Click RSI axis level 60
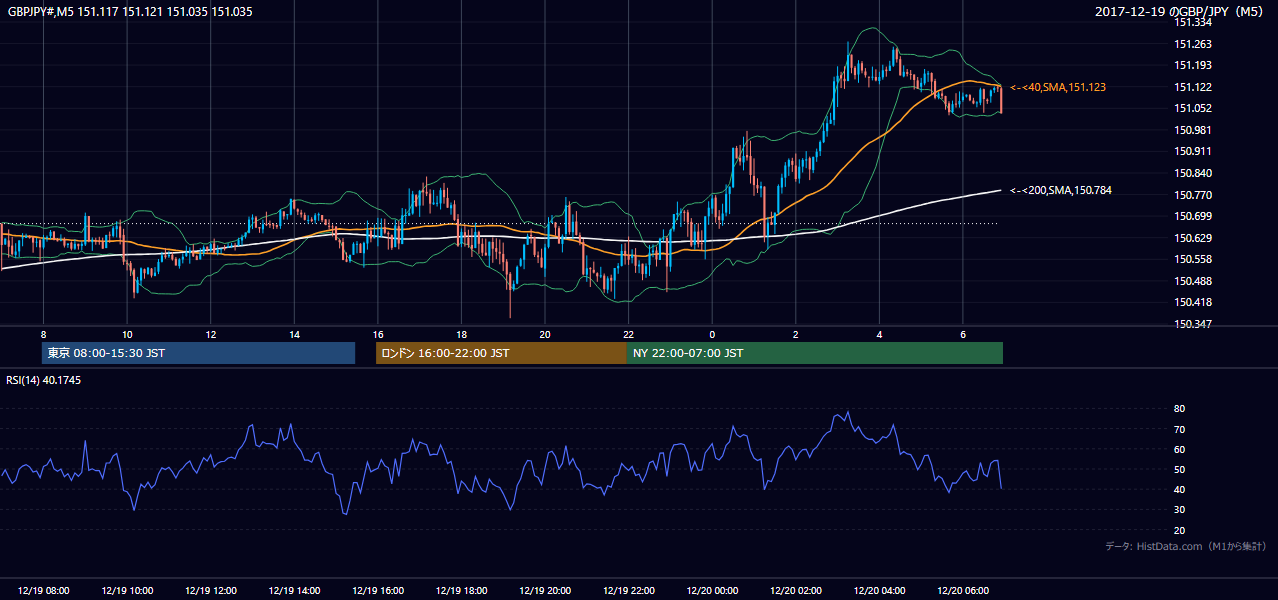 click(x=1180, y=449)
